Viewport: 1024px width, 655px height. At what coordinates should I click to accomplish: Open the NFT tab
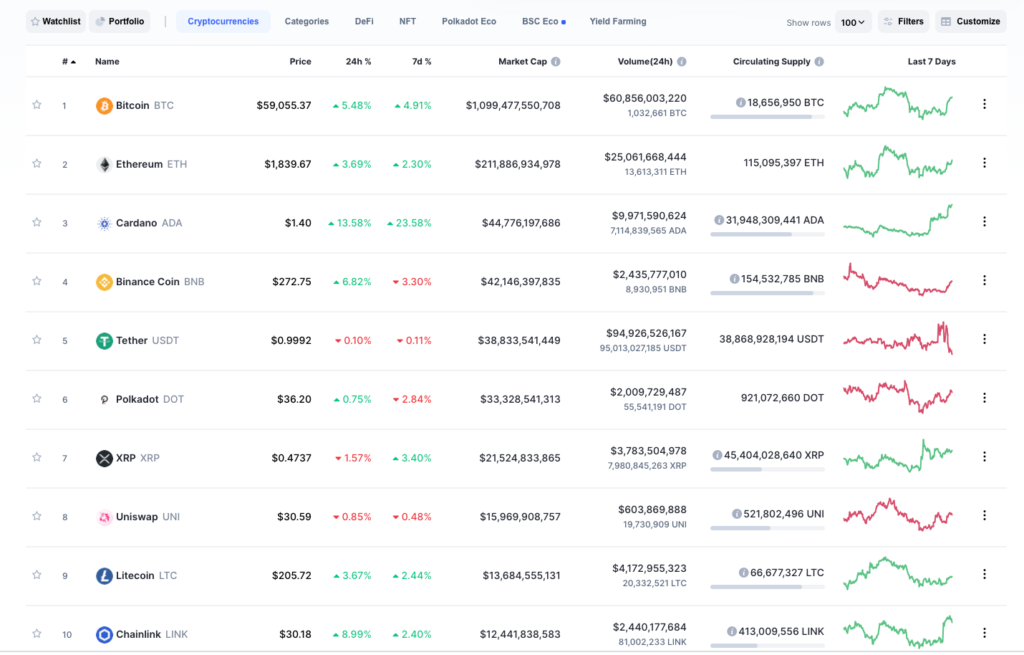[x=408, y=22]
